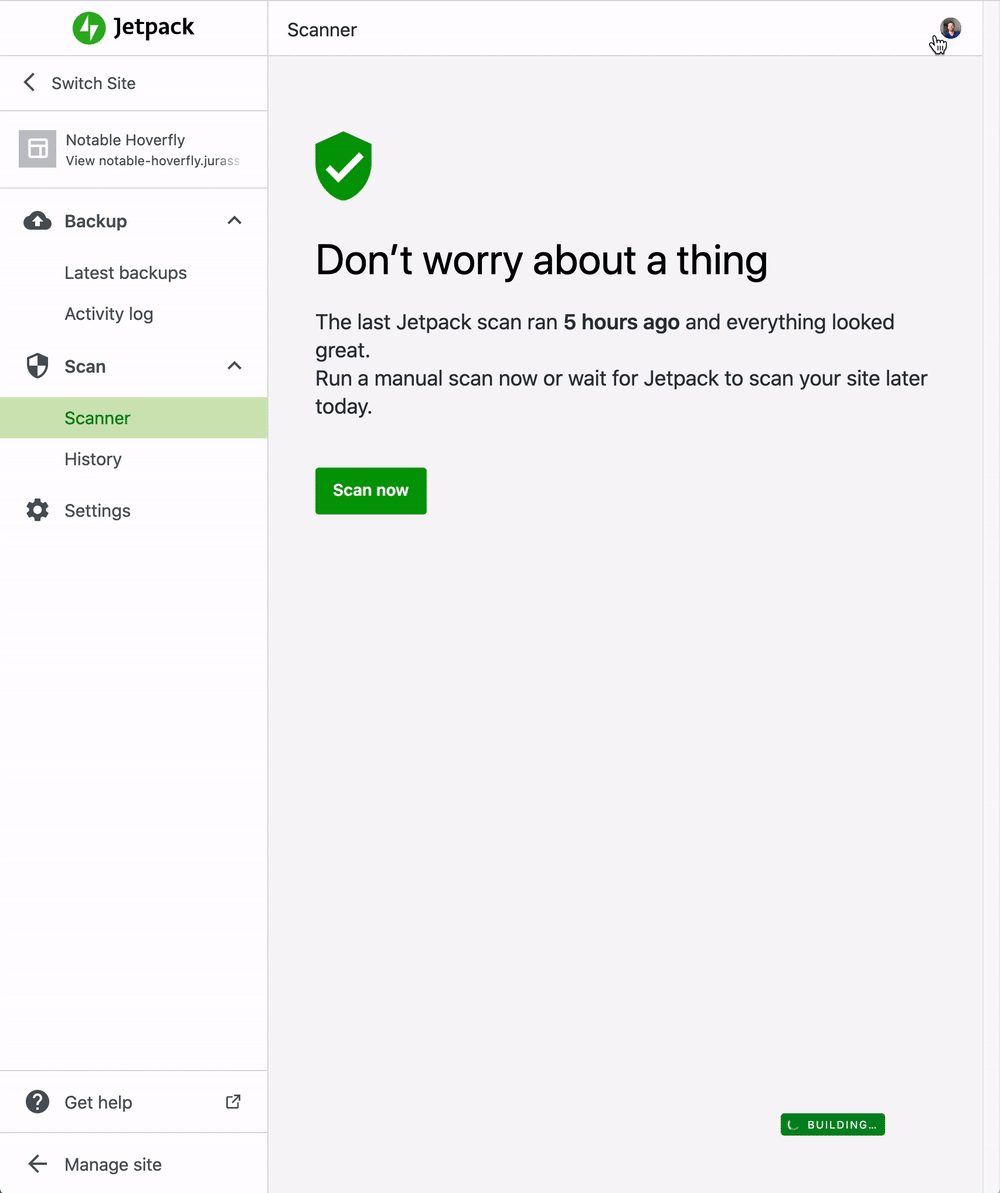Viewport: 1000px width, 1193px height.
Task: Select the Scanner menu item
Action: [133, 418]
